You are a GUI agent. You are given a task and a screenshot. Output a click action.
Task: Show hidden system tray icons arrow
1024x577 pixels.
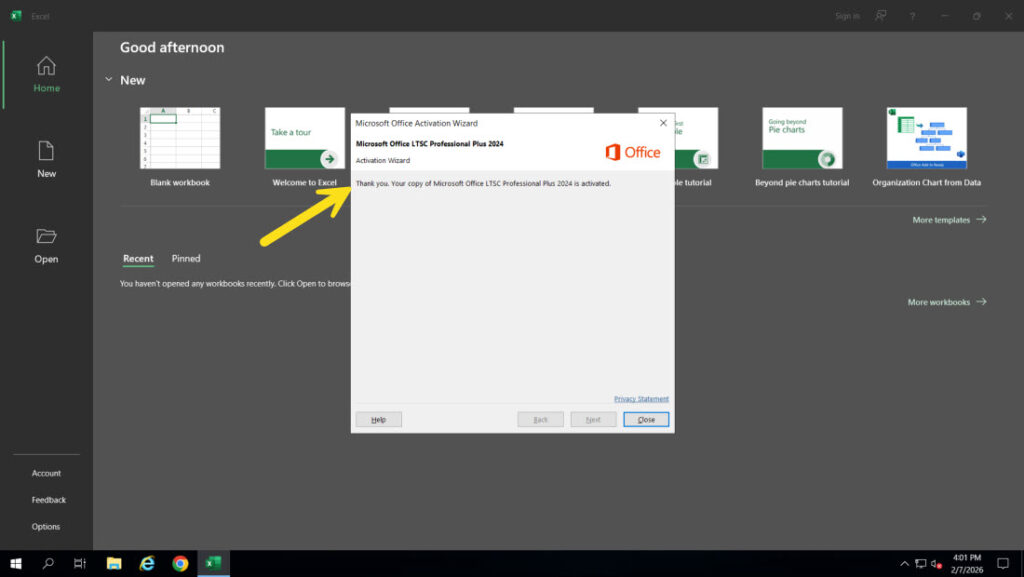pyautogui.click(x=904, y=564)
